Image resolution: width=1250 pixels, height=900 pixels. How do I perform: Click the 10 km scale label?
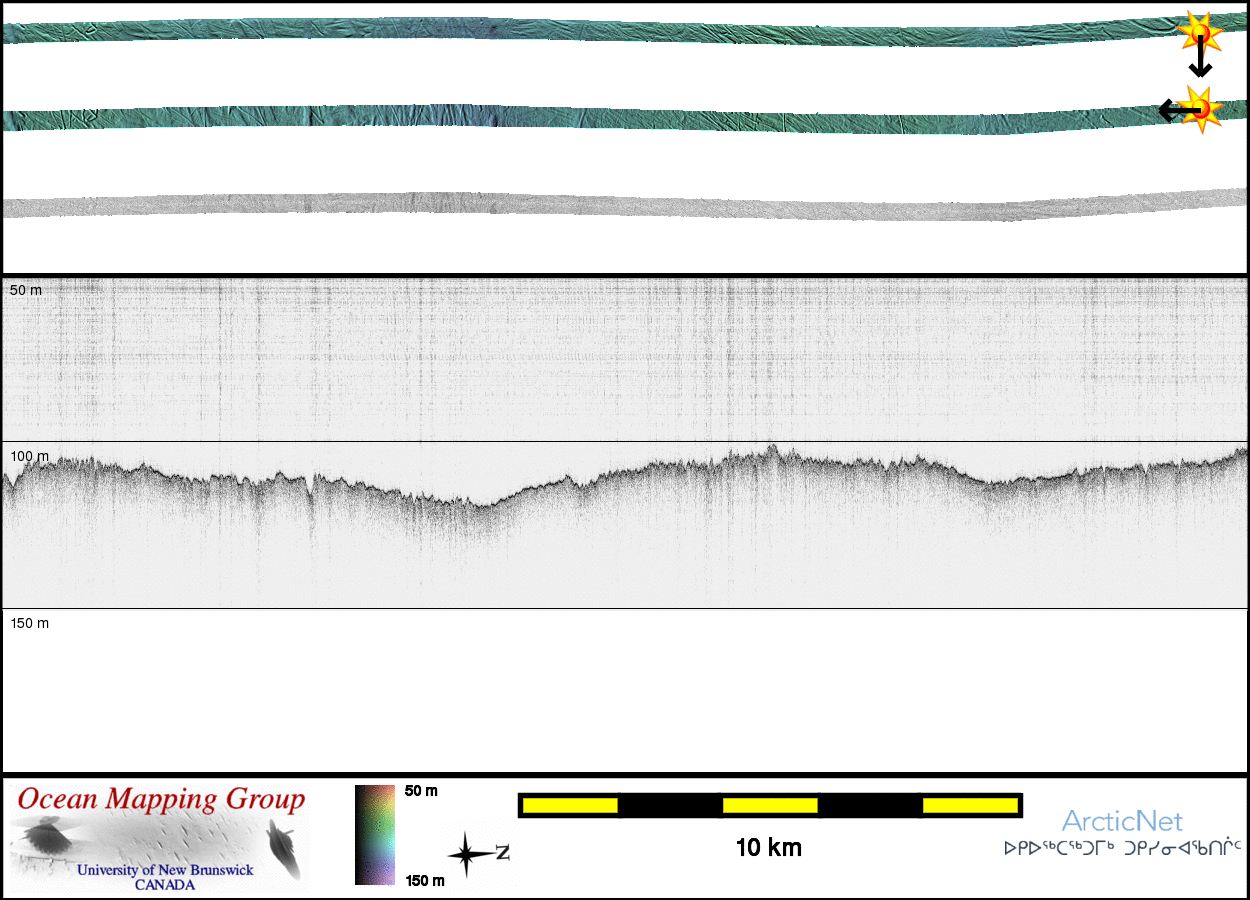coord(768,848)
